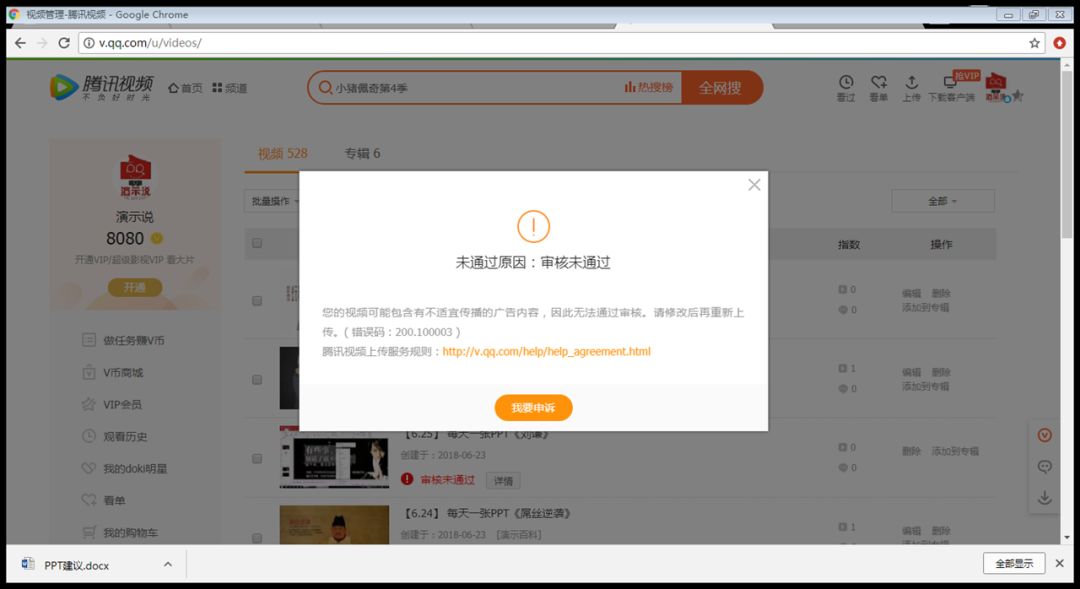The width and height of the screenshot is (1080, 589).
Task: Tick the checkbox for the 6.25 video
Action: point(257,459)
